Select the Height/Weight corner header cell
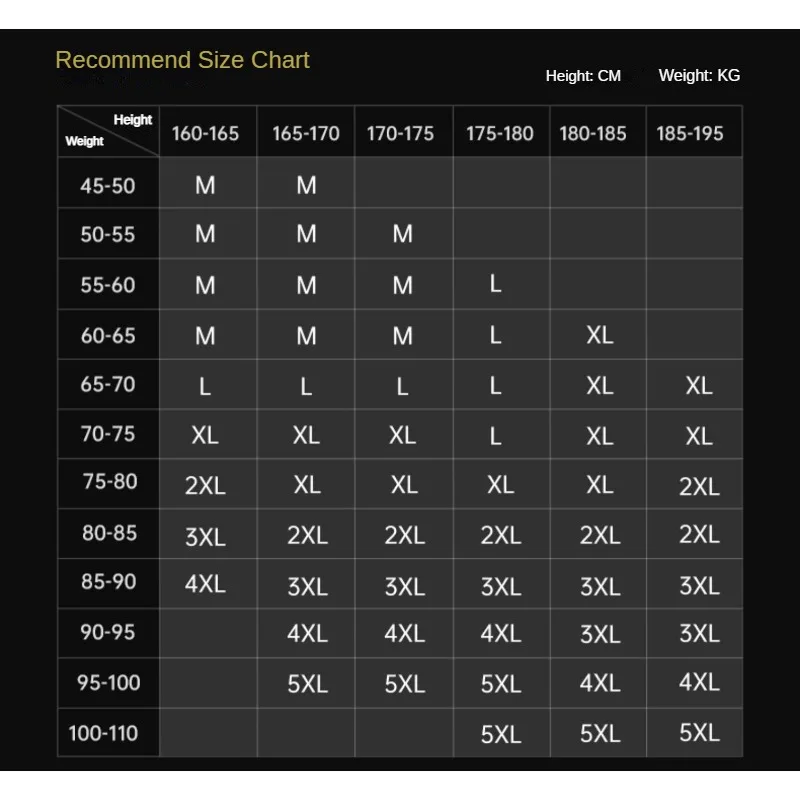Image resolution: width=800 pixels, height=800 pixels. [108, 131]
